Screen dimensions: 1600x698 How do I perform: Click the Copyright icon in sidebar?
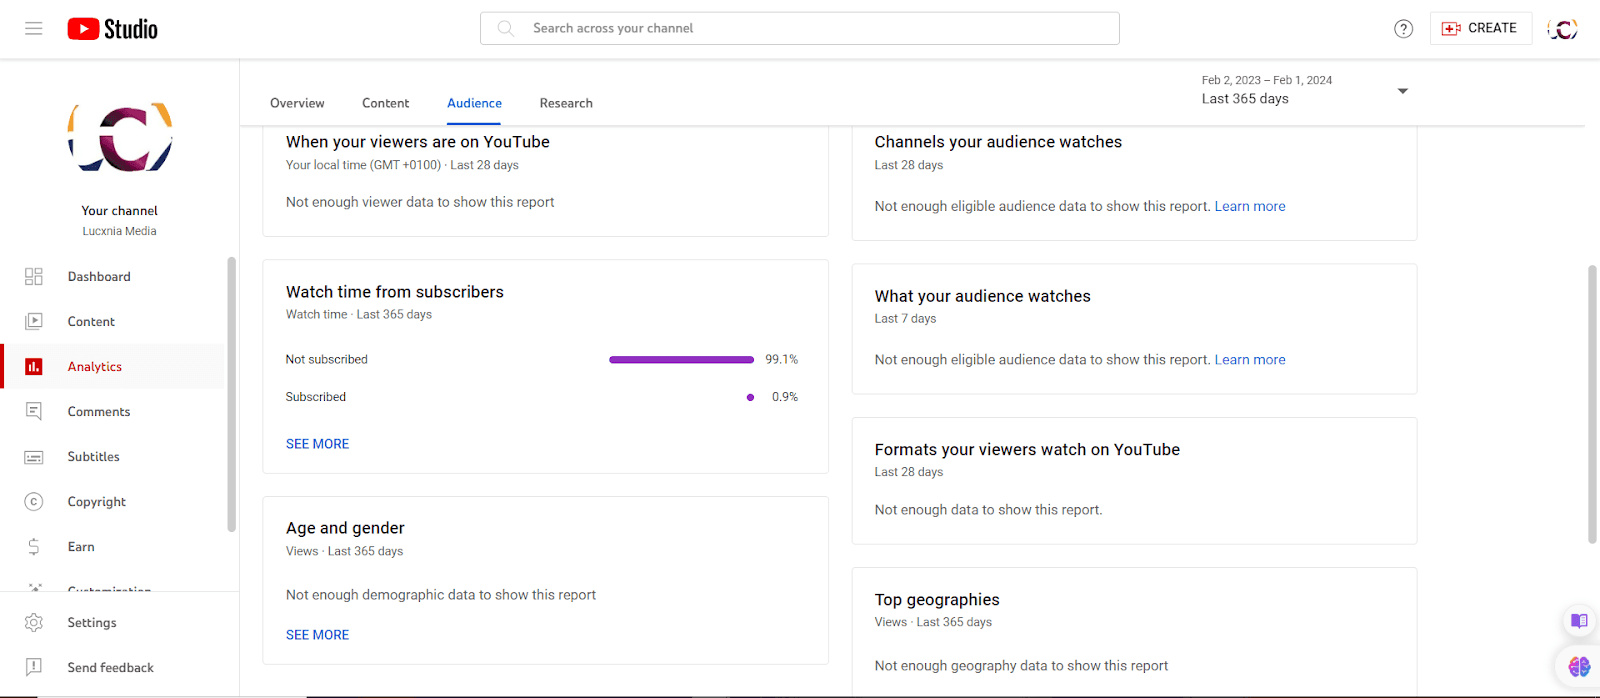tap(34, 502)
